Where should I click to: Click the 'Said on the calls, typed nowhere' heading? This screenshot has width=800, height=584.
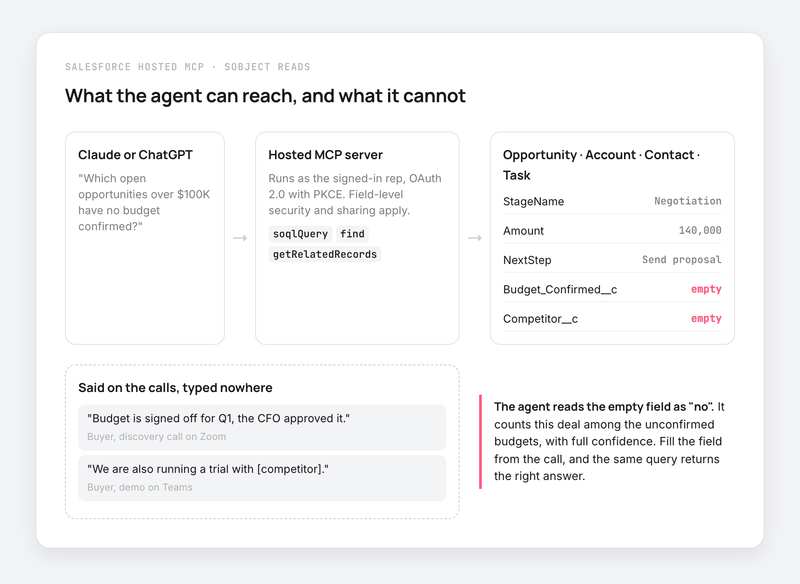175,388
